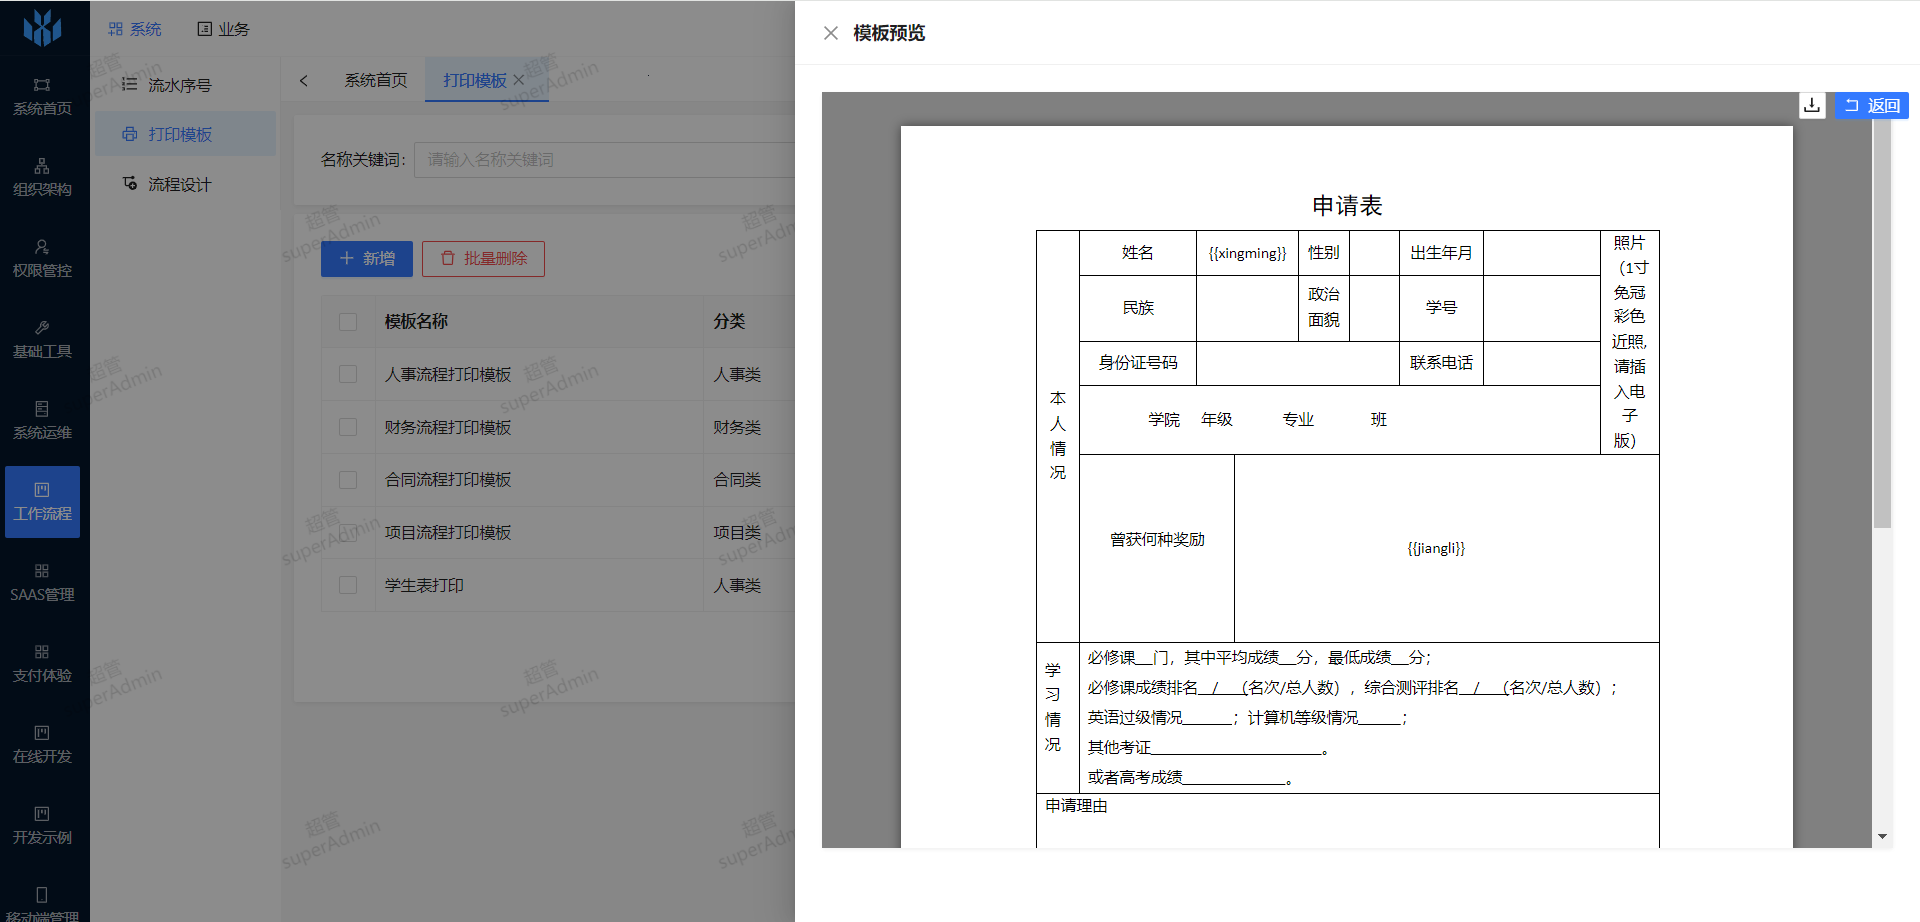
Task: Click the 分类 column header
Action: coord(729,321)
